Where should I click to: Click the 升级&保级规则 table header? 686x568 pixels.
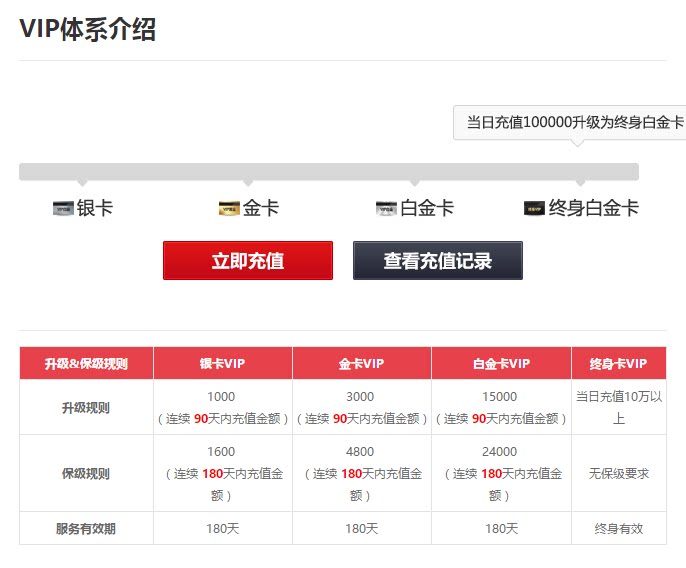pyautogui.click(x=86, y=363)
